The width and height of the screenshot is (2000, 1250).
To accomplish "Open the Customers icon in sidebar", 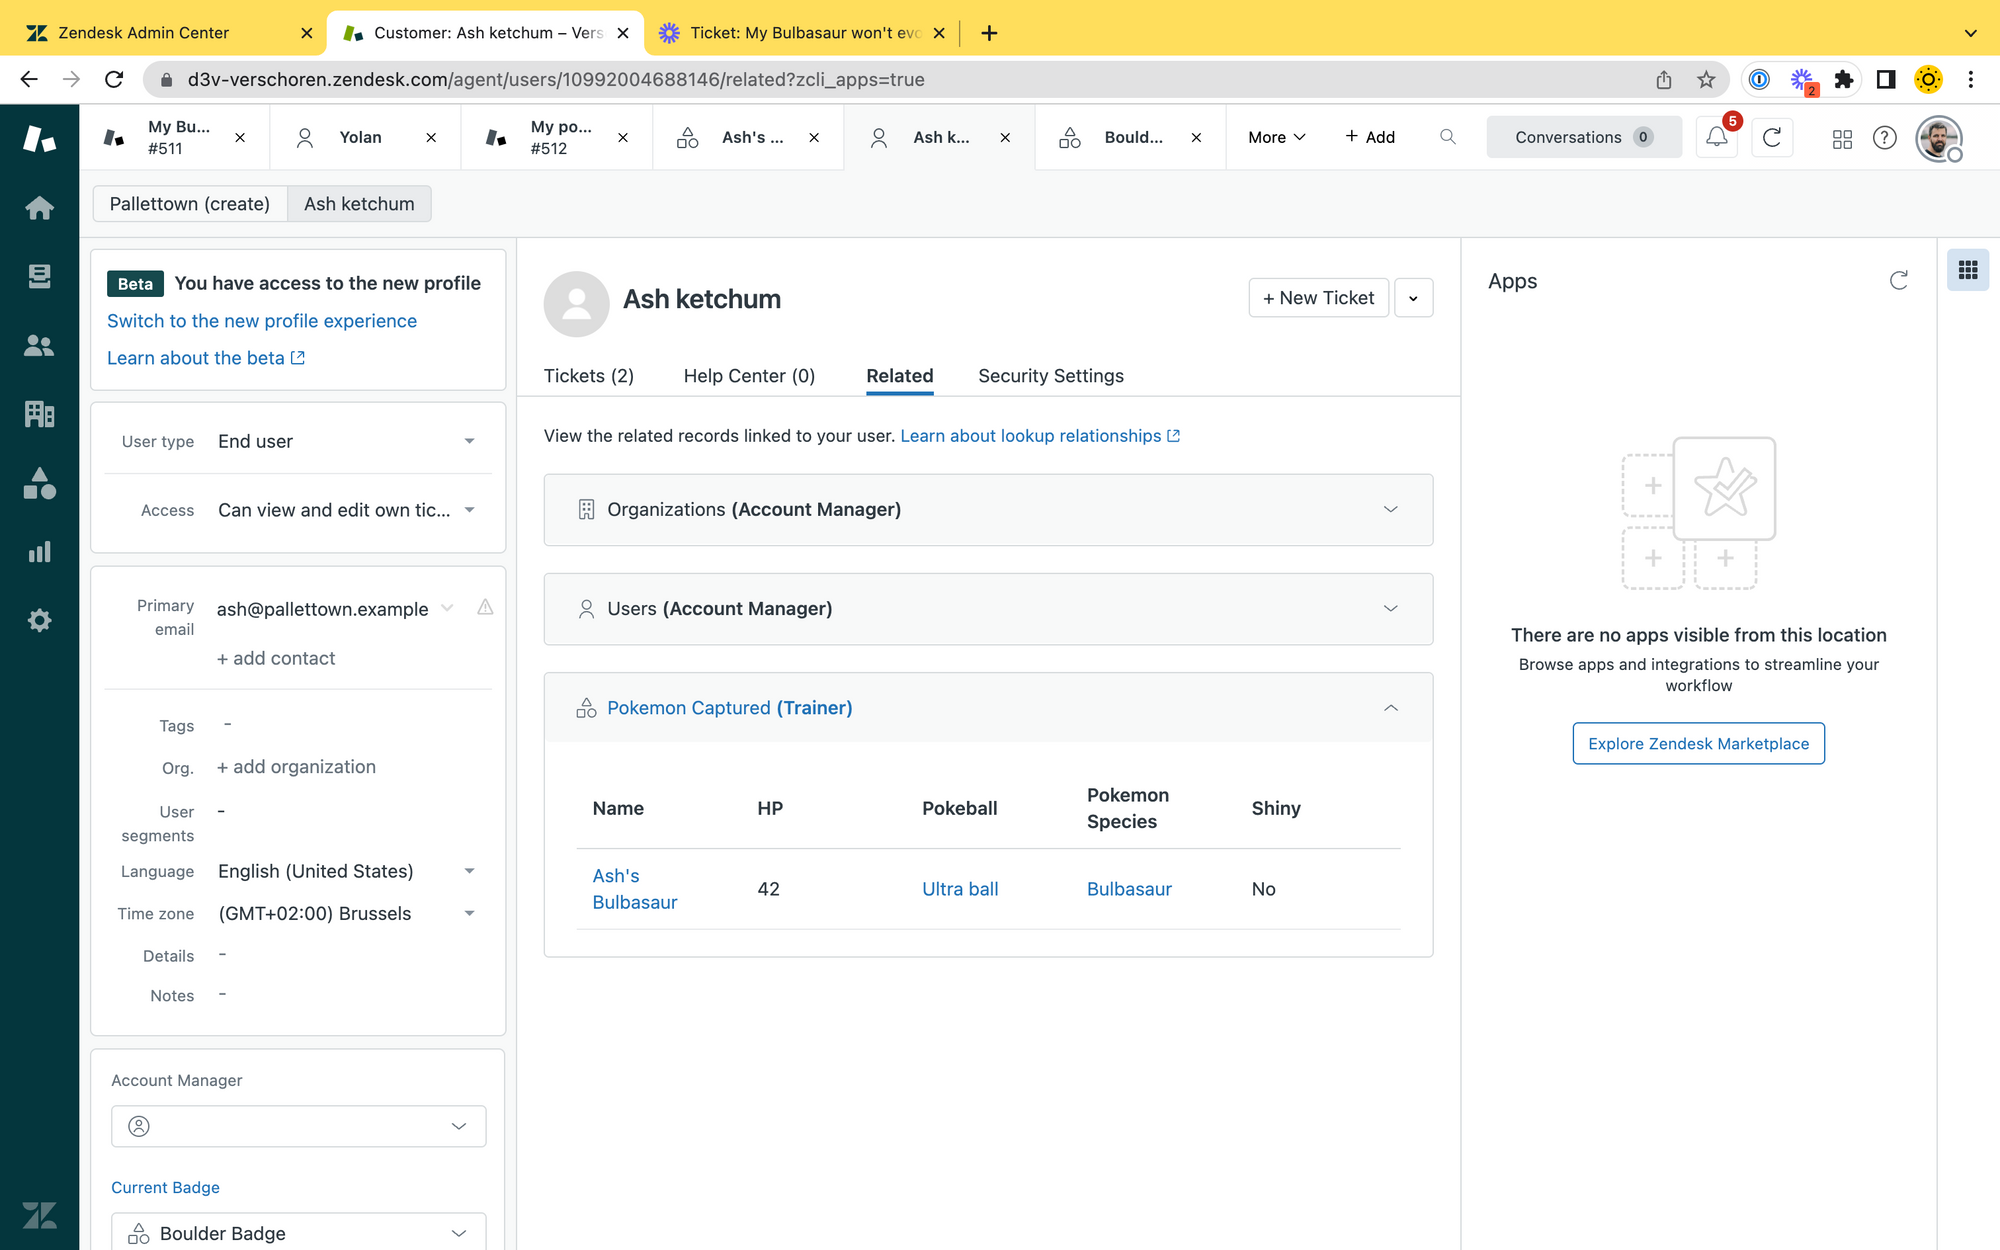I will point(39,346).
